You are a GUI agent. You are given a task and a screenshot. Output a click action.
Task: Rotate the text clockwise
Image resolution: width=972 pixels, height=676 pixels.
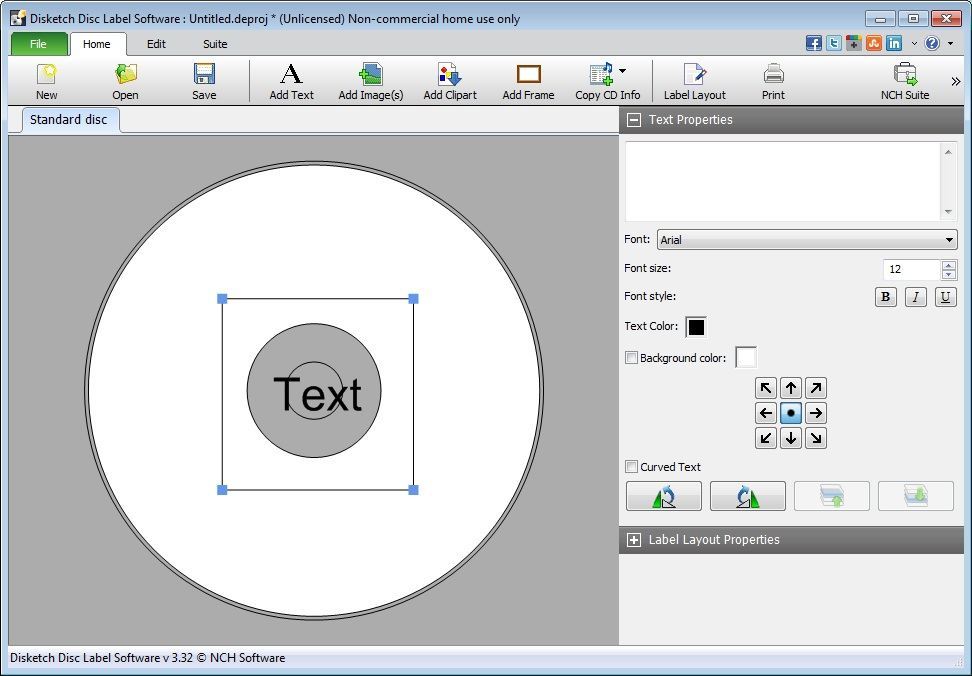pyautogui.click(x=747, y=495)
